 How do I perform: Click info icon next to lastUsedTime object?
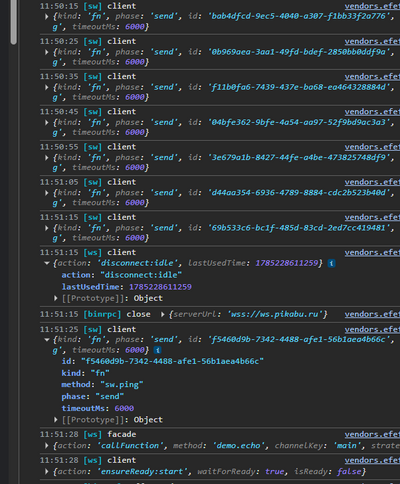(331, 263)
